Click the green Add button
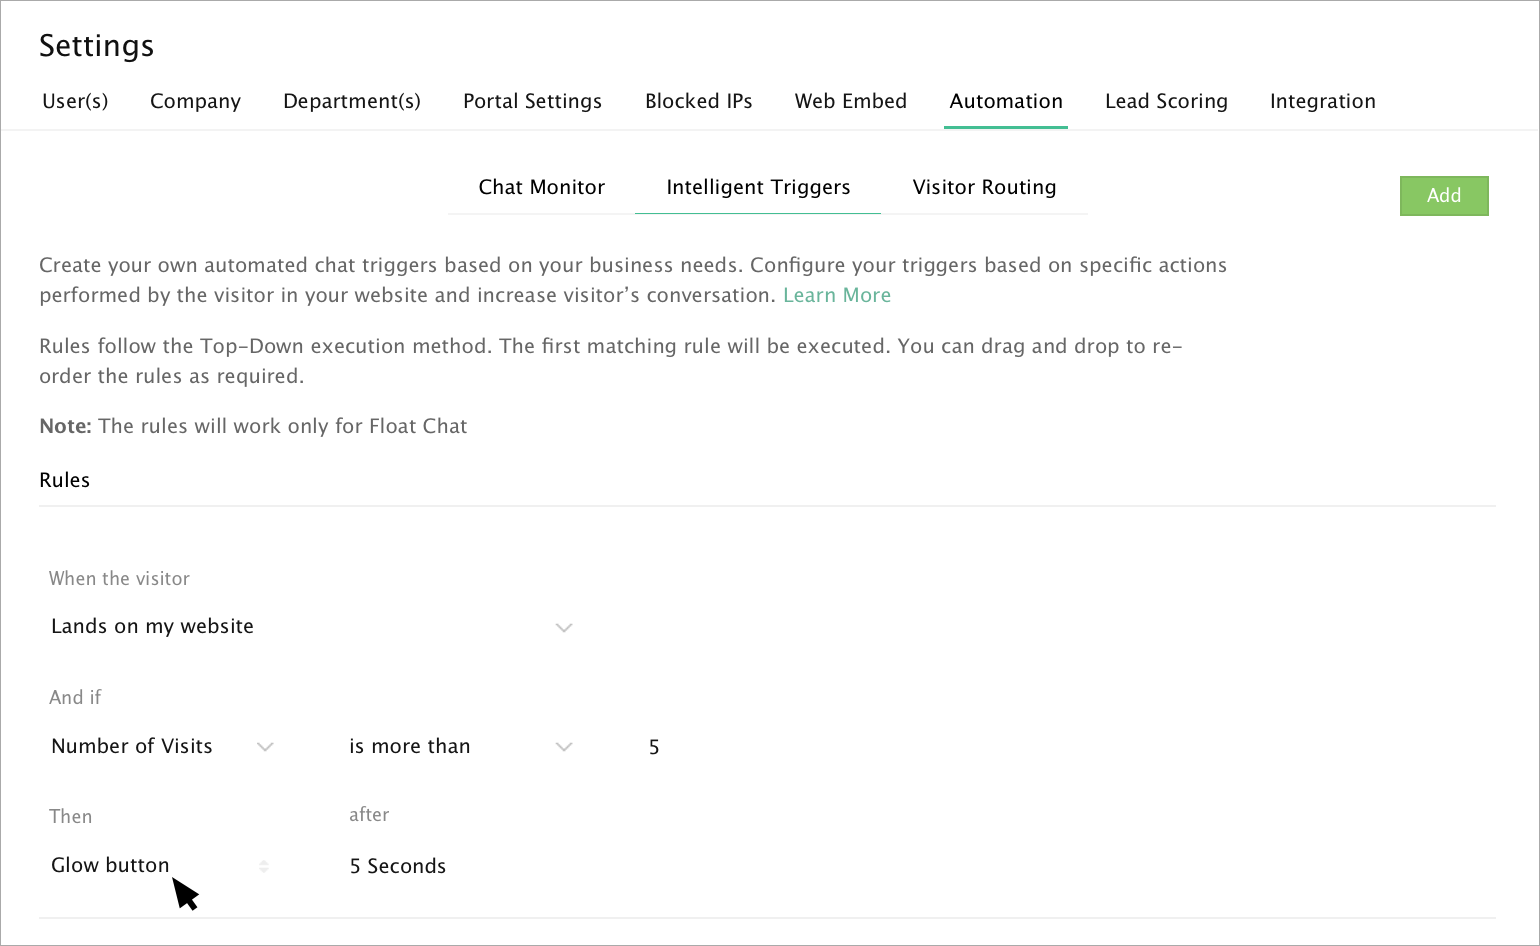The width and height of the screenshot is (1540, 946). [x=1443, y=196]
